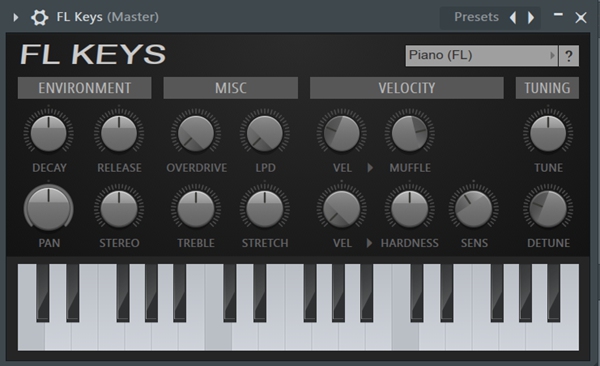Click the MUFFLE knob
Viewport: 600px width, 366px height.
pyautogui.click(x=409, y=134)
